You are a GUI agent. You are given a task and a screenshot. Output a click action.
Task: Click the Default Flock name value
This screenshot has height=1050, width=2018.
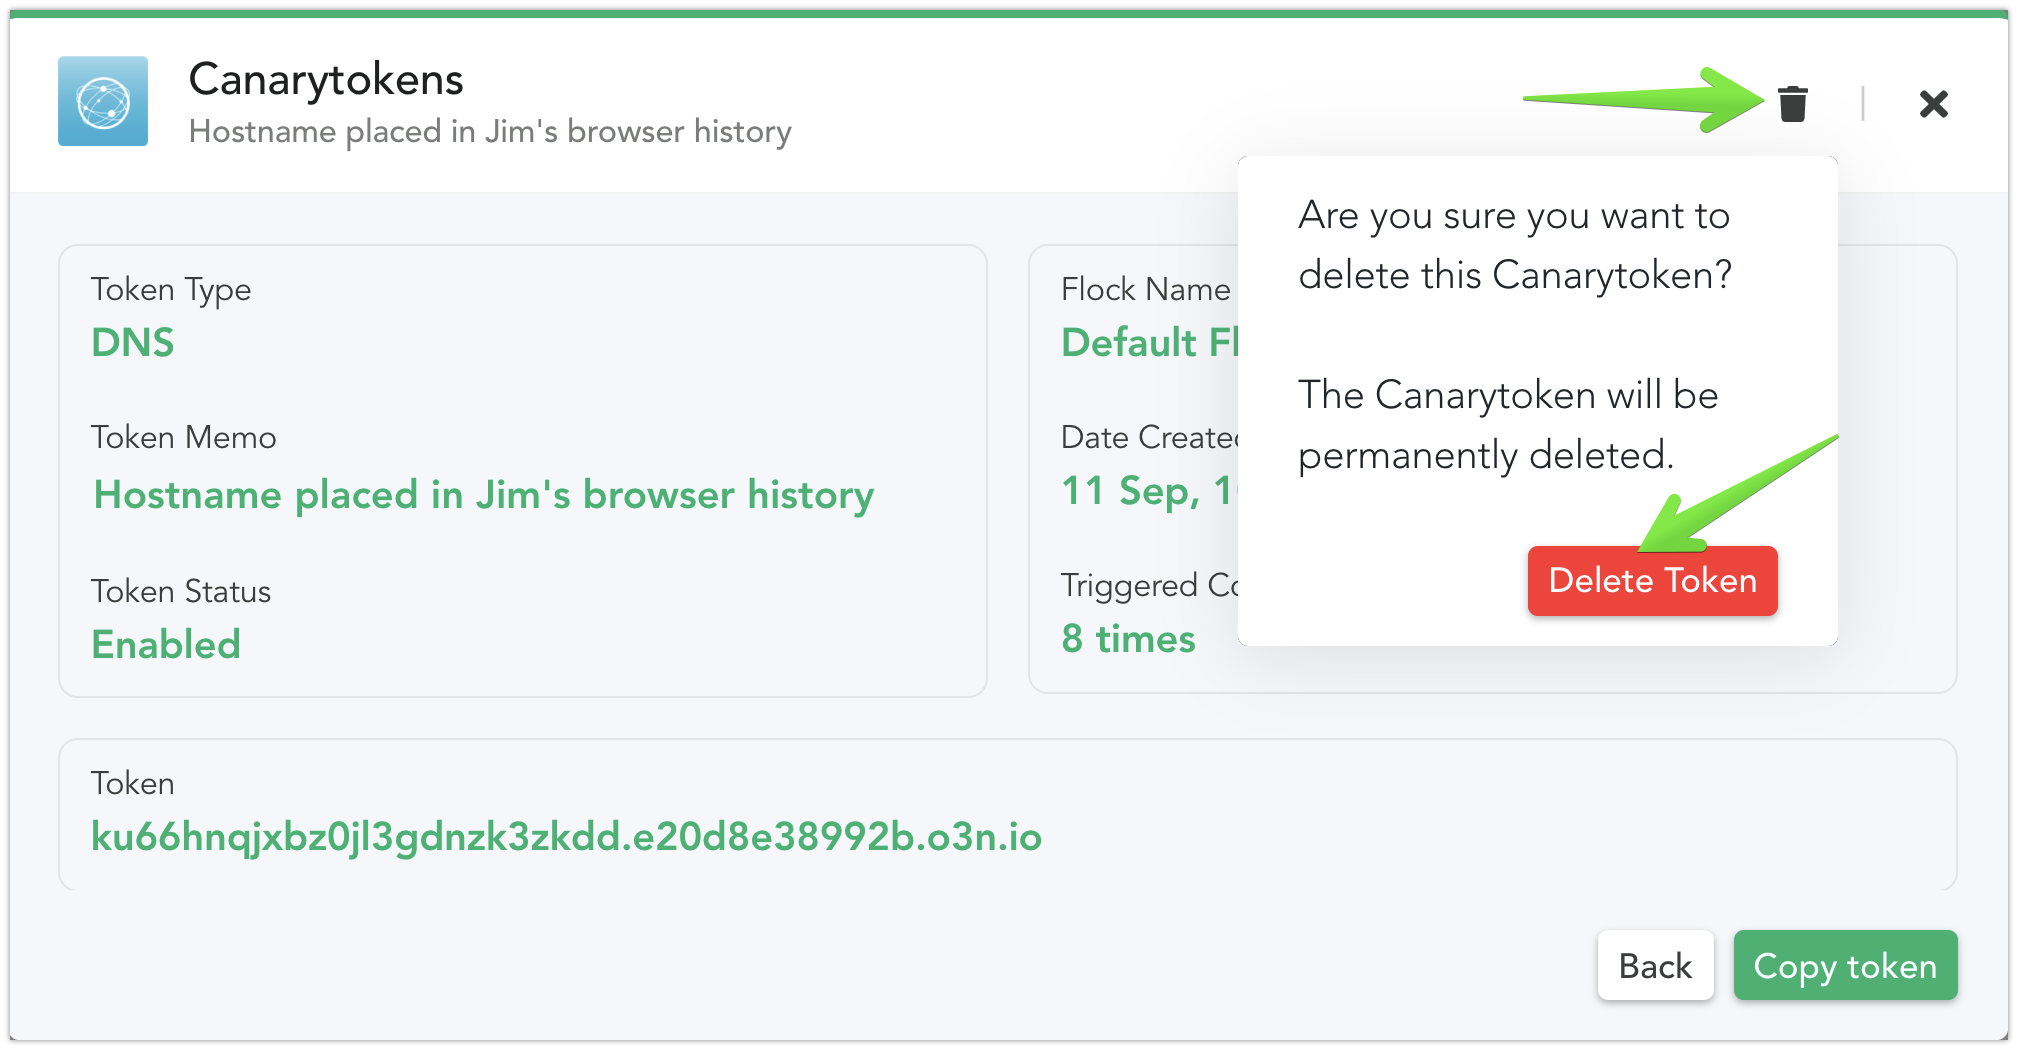(1149, 343)
